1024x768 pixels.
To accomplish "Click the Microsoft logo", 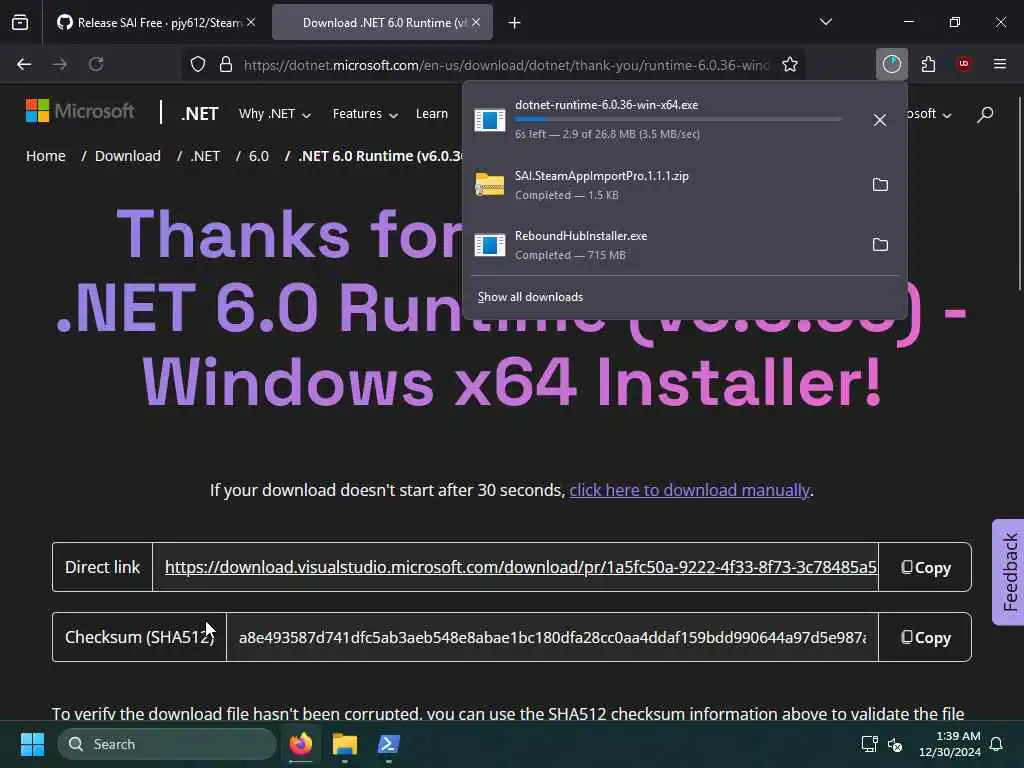I will pos(80,111).
